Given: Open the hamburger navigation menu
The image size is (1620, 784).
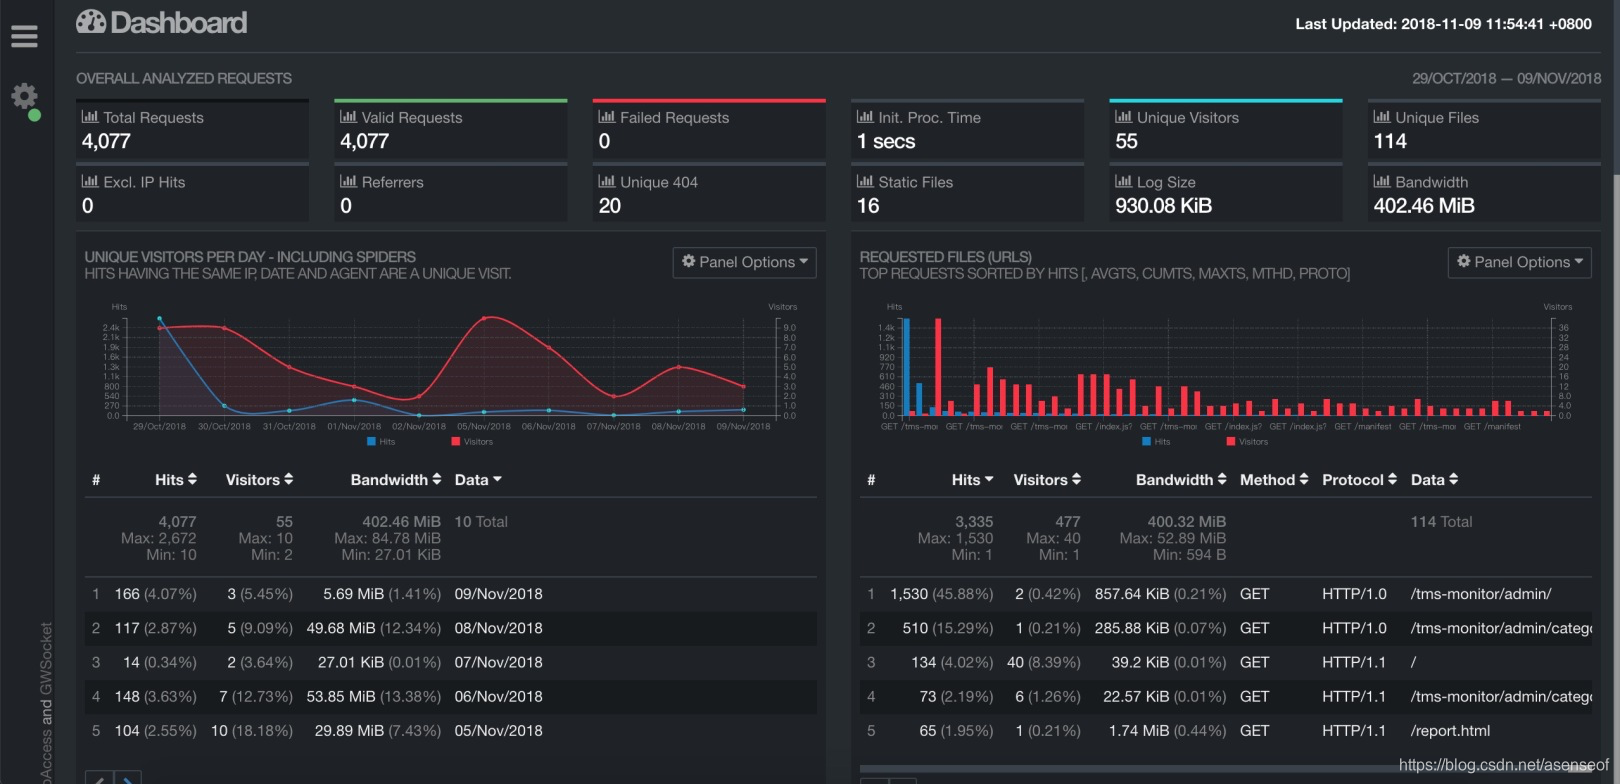Looking at the screenshot, I should click(24, 36).
